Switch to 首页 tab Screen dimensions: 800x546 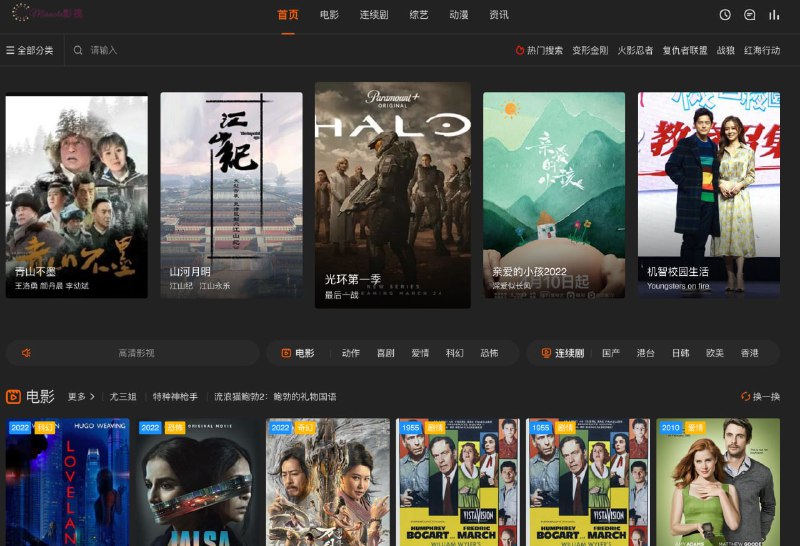pyautogui.click(x=288, y=15)
